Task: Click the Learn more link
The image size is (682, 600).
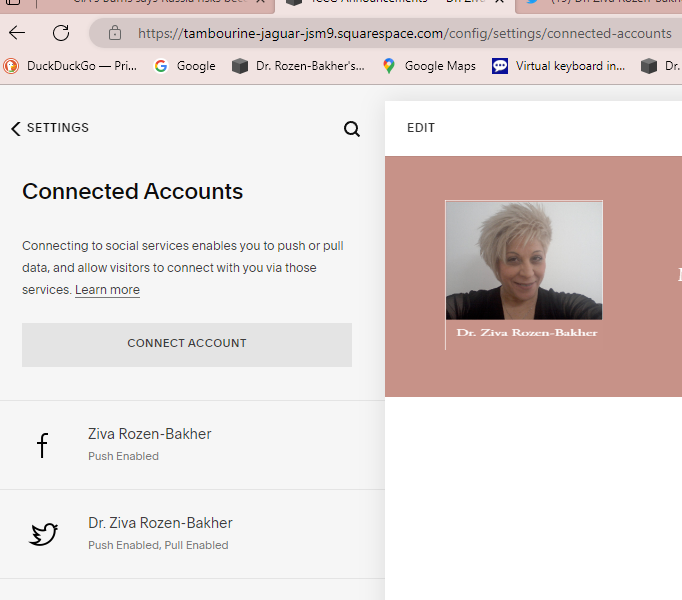Action: pos(107,290)
